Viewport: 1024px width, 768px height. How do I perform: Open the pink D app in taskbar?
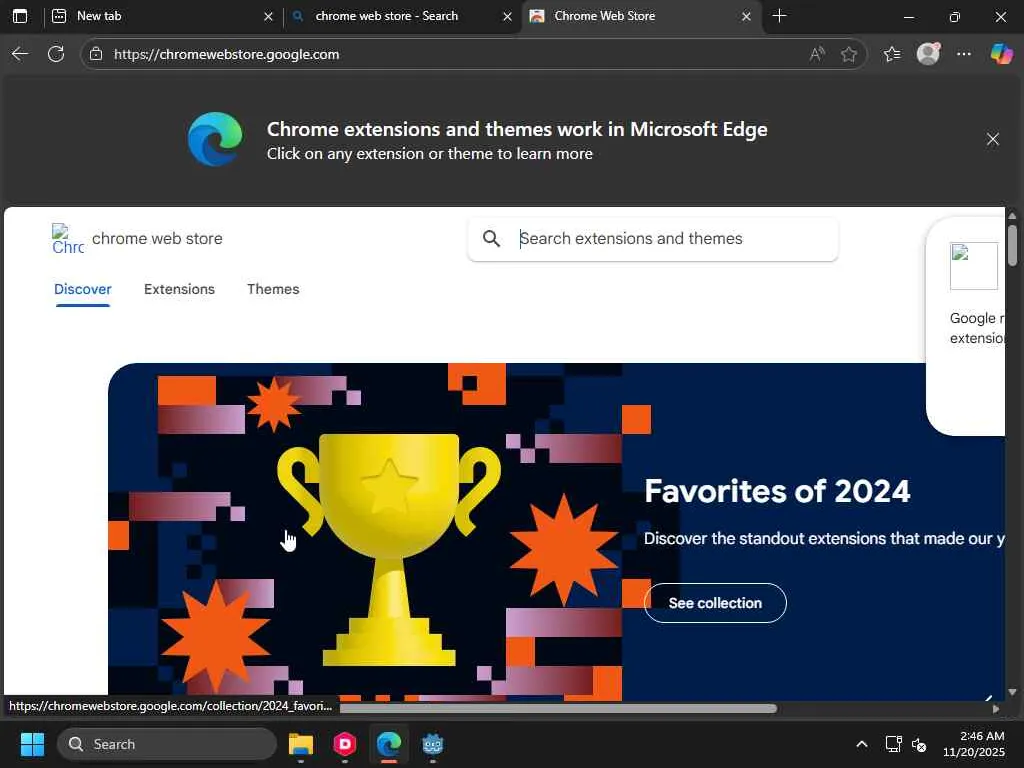pyautogui.click(x=345, y=744)
